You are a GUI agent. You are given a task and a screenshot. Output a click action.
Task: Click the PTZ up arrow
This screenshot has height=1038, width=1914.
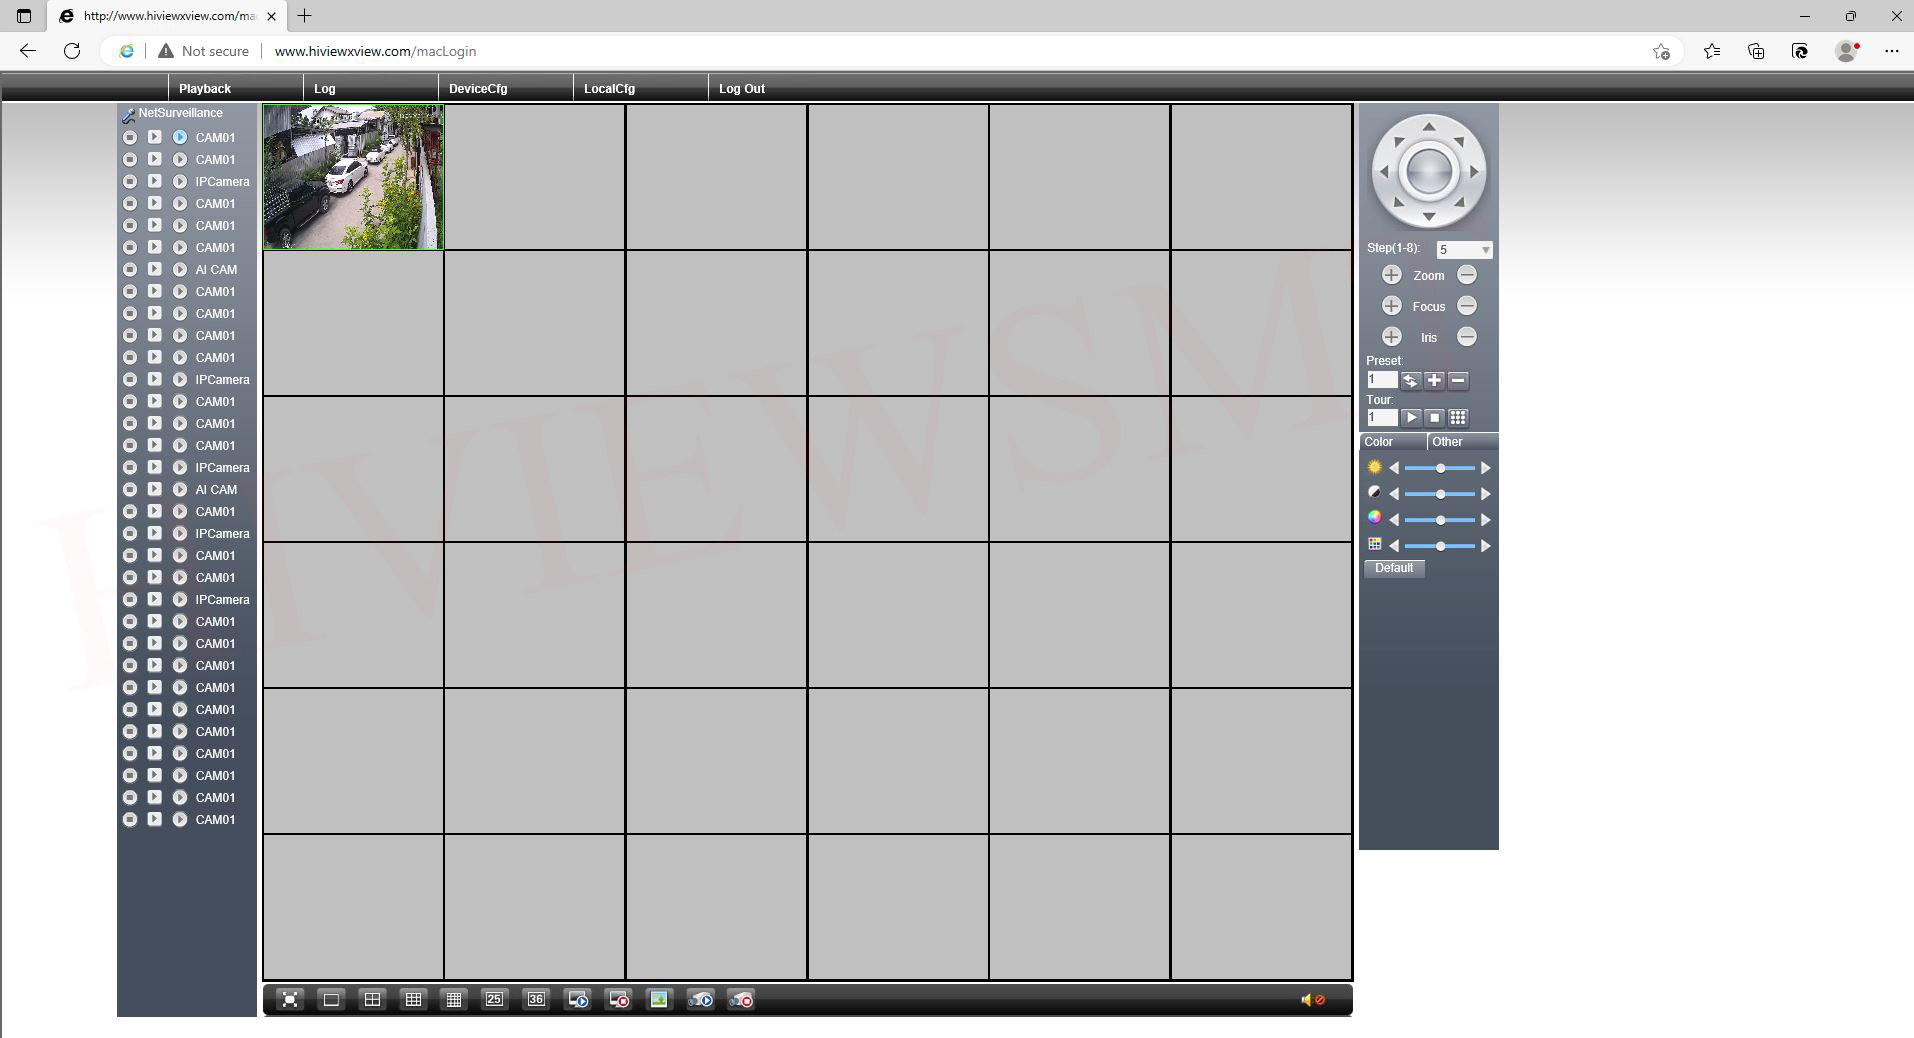point(1428,127)
